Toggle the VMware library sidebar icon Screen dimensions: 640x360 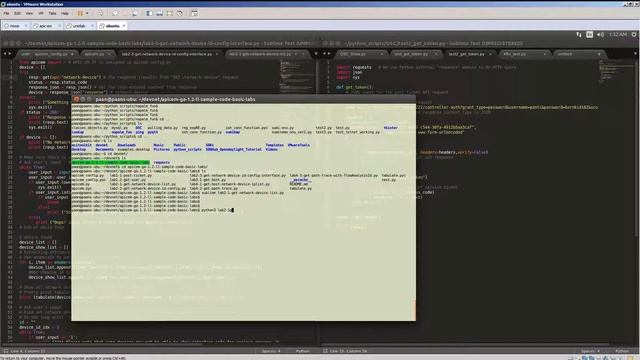[x=149, y=13]
